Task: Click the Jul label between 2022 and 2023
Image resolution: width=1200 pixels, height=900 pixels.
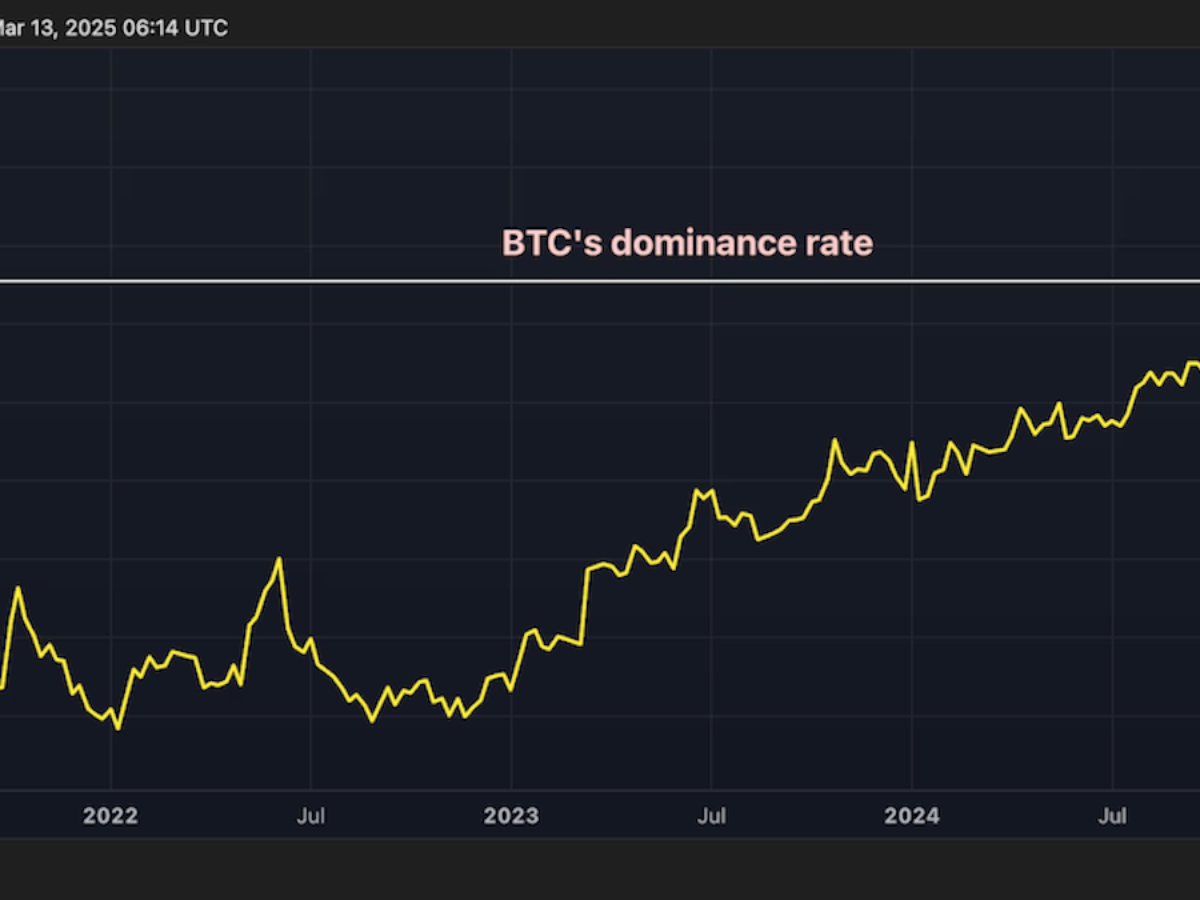Action: (x=311, y=816)
